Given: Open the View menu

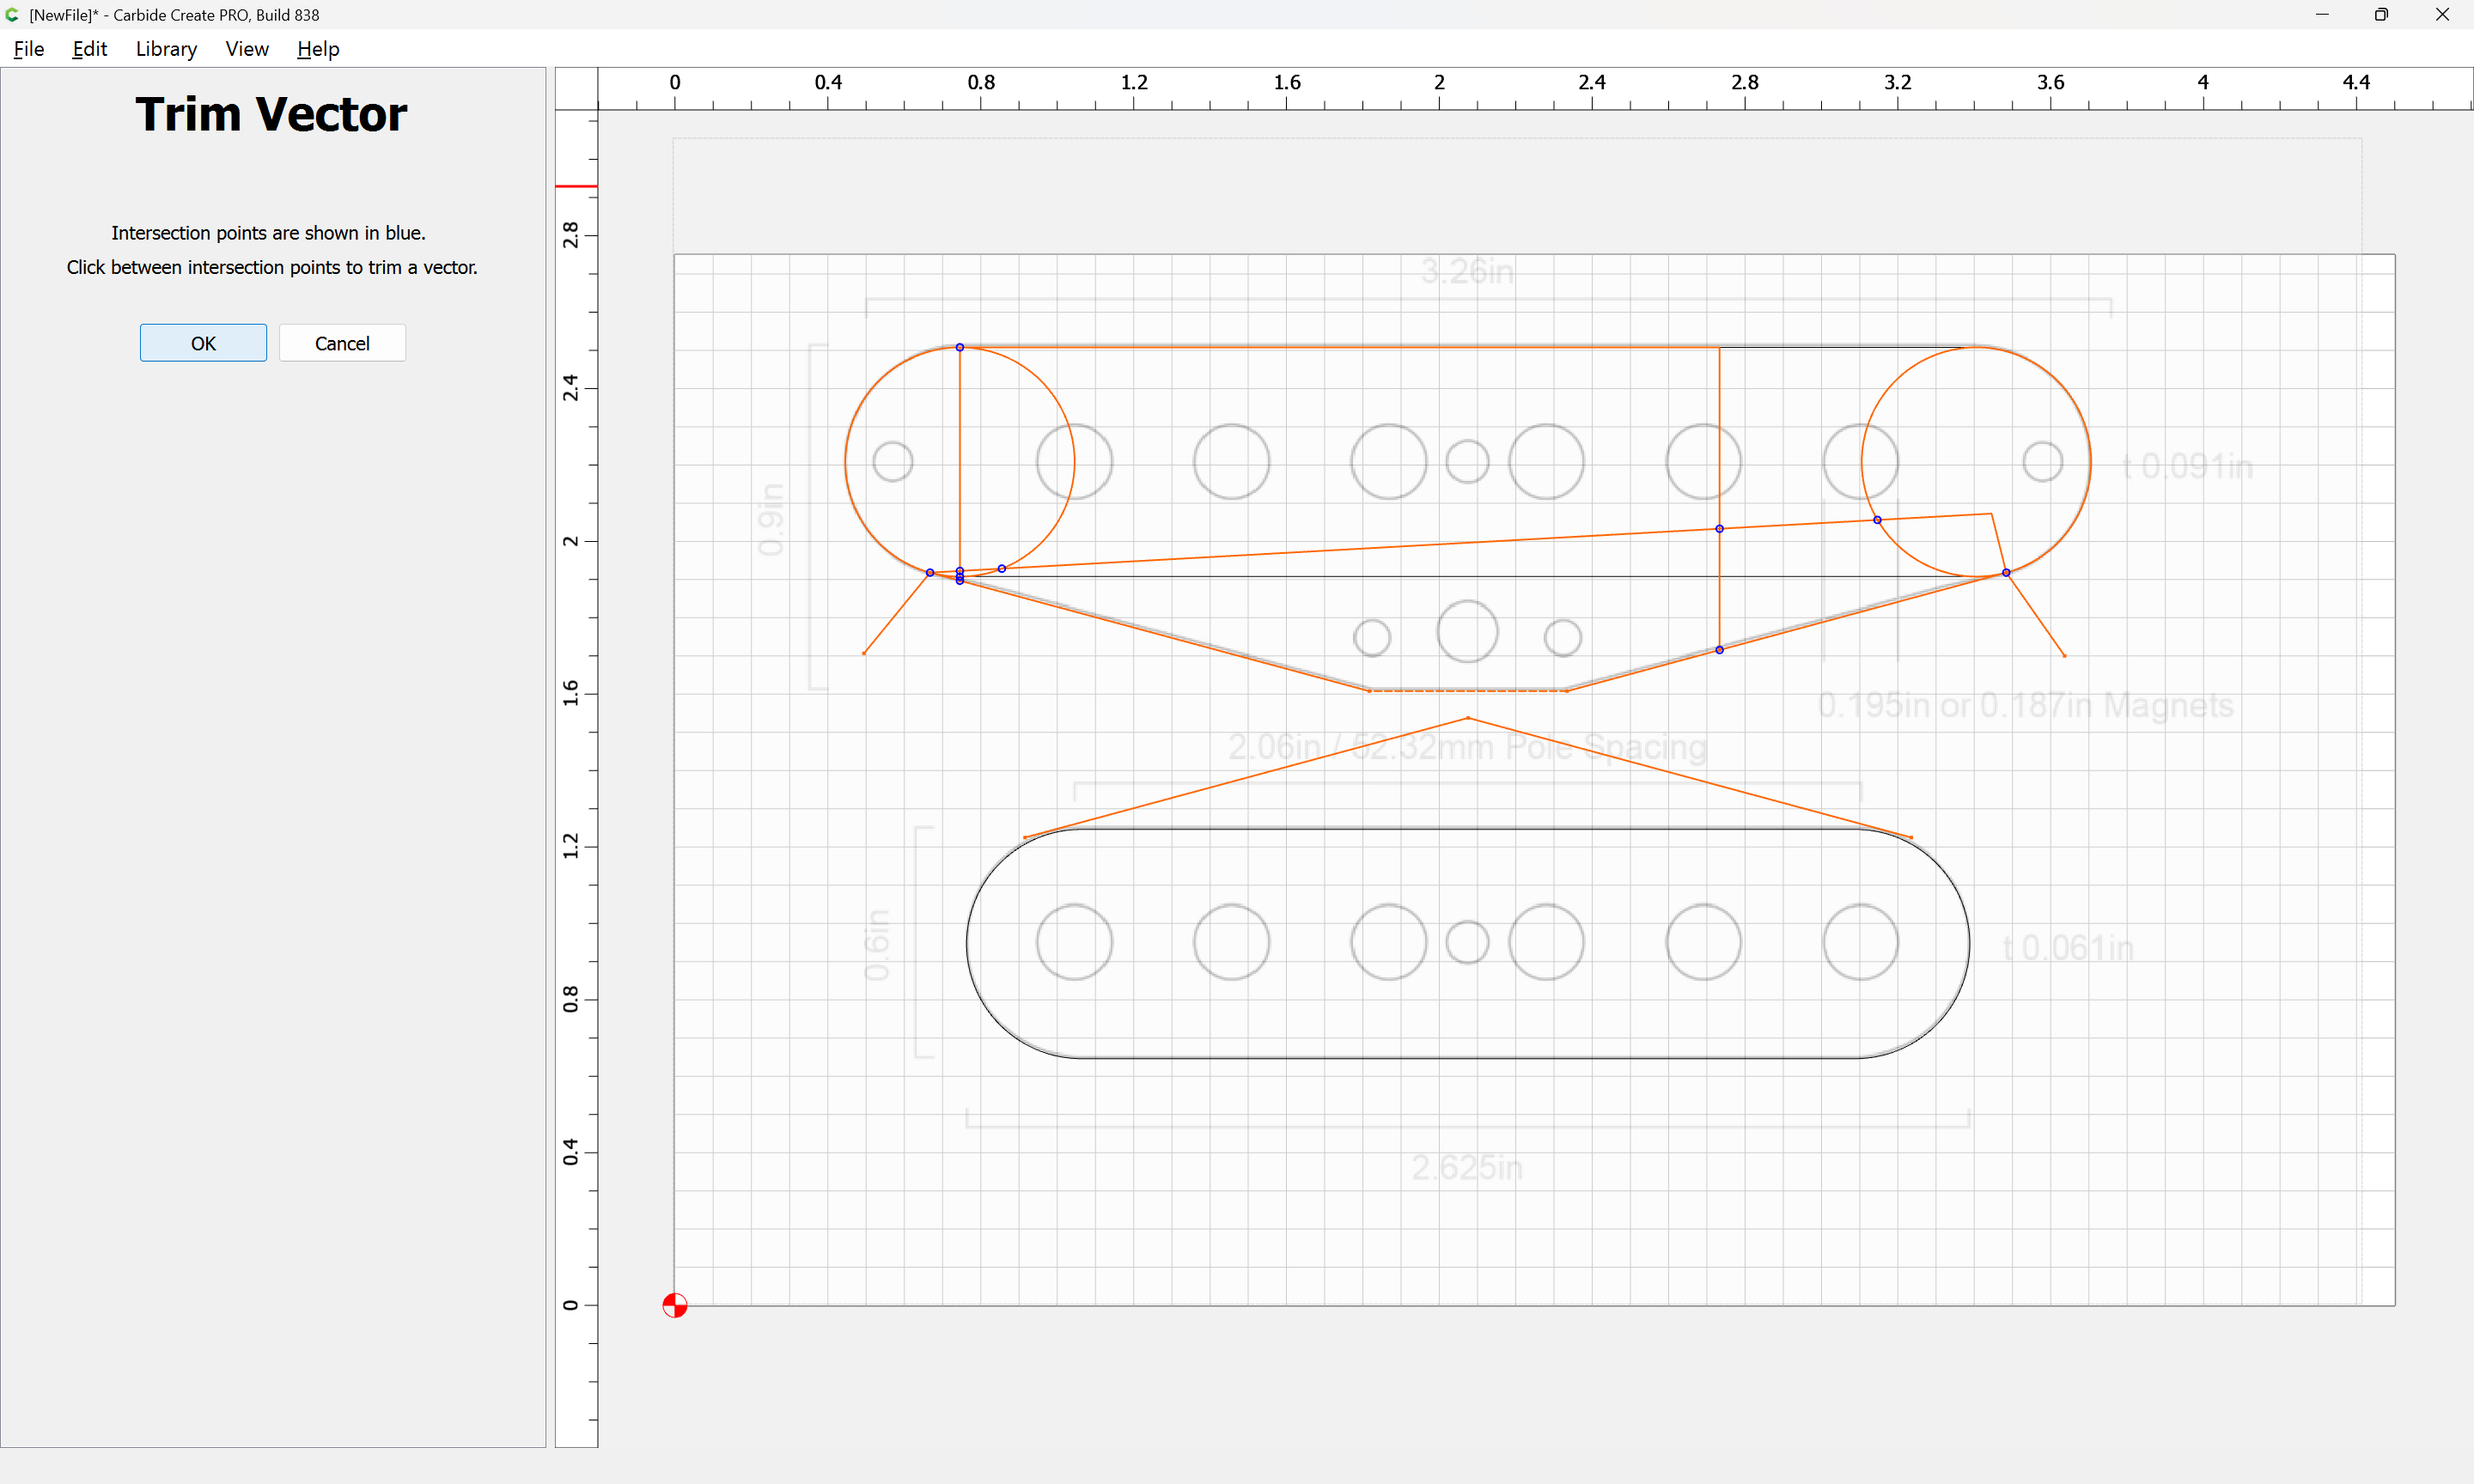Looking at the screenshot, I should pos(247,49).
